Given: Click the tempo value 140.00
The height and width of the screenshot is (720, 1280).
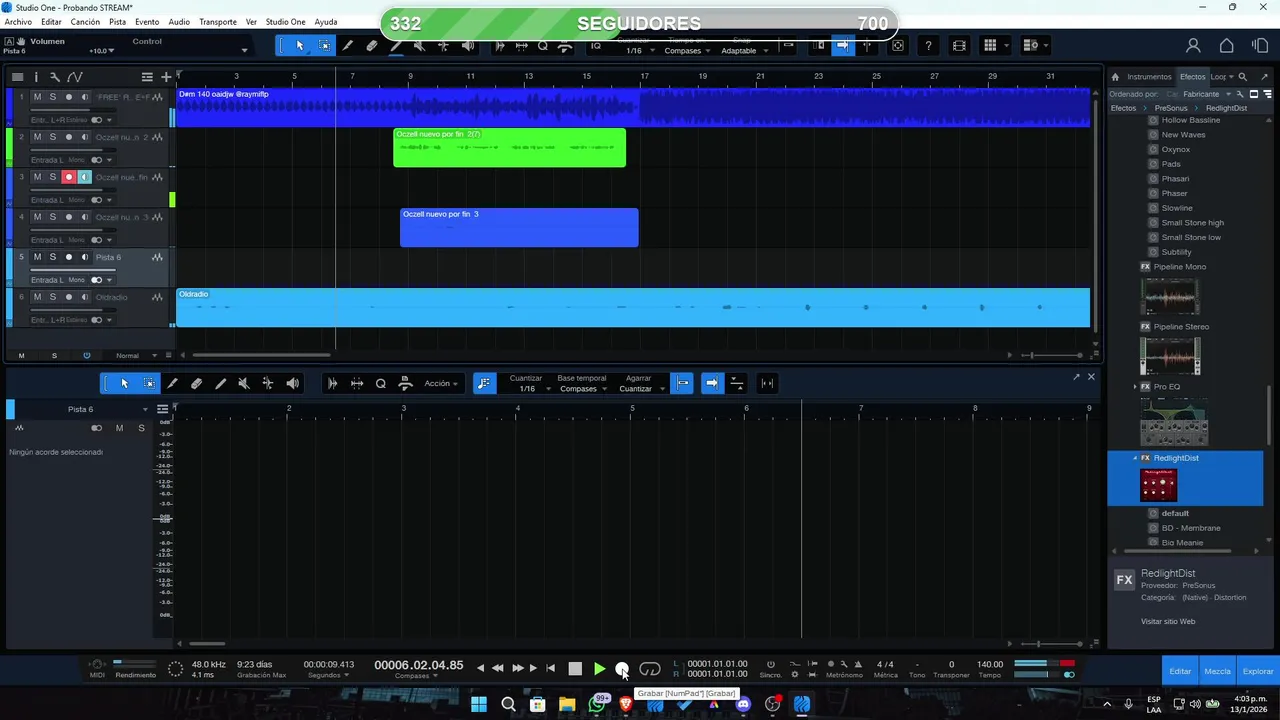Looking at the screenshot, I should click(990, 664).
